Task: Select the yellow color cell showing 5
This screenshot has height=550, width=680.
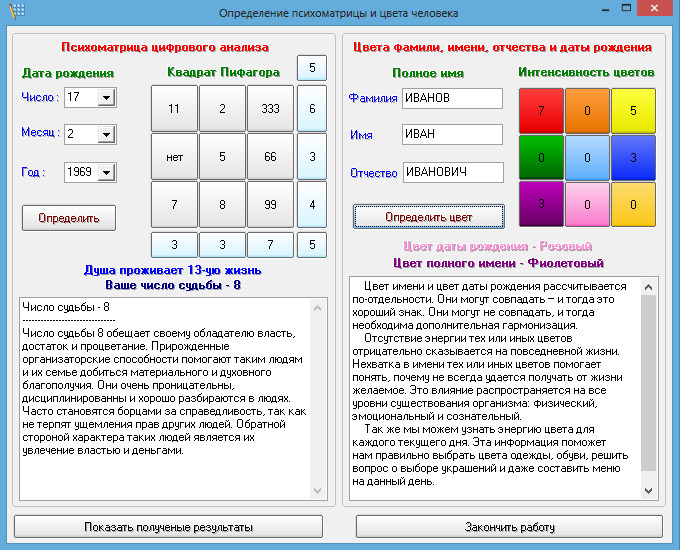Action: pyautogui.click(x=633, y=111)
